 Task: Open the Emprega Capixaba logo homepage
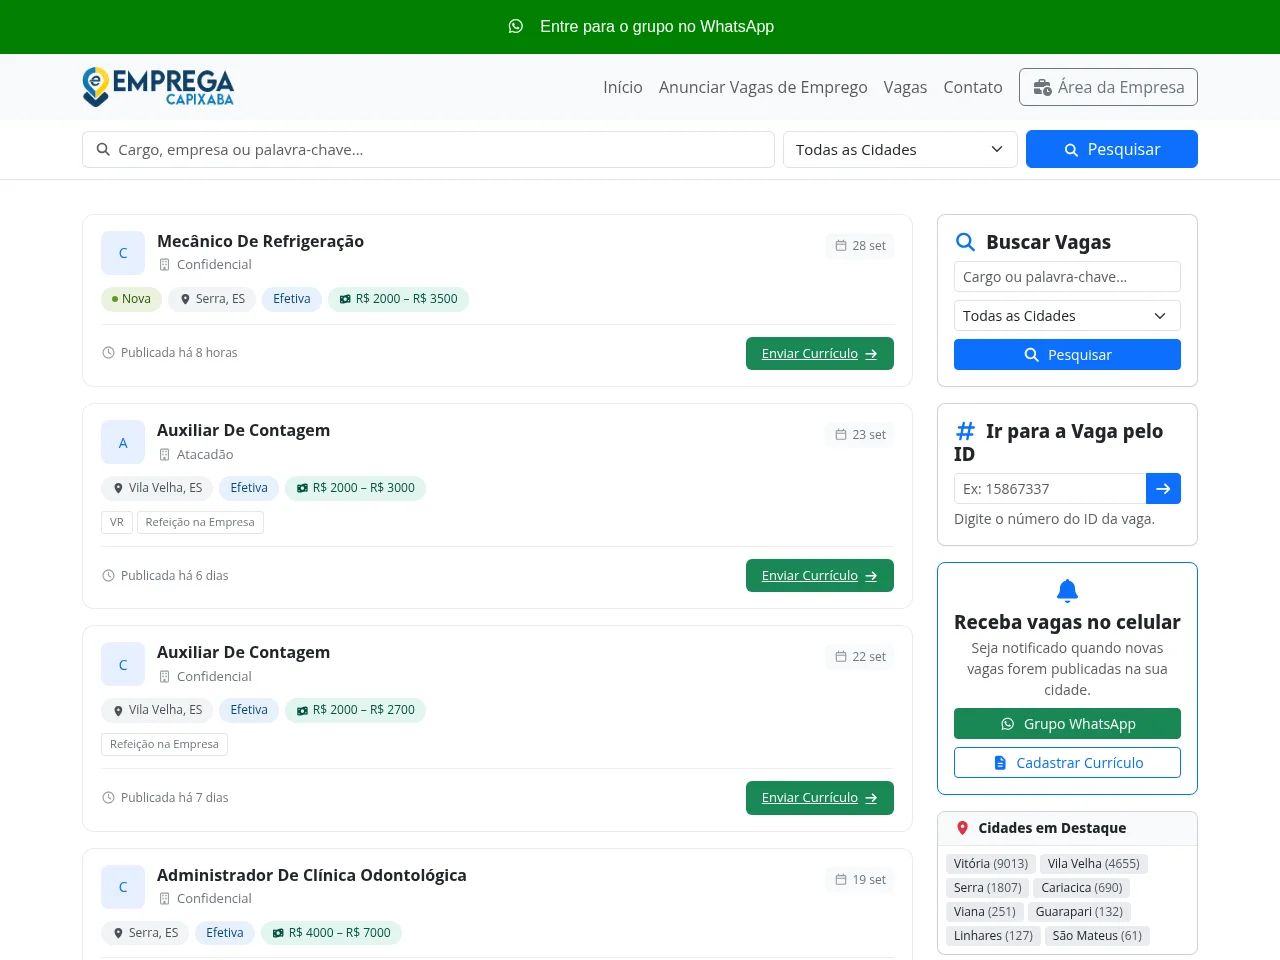point(158,87)
